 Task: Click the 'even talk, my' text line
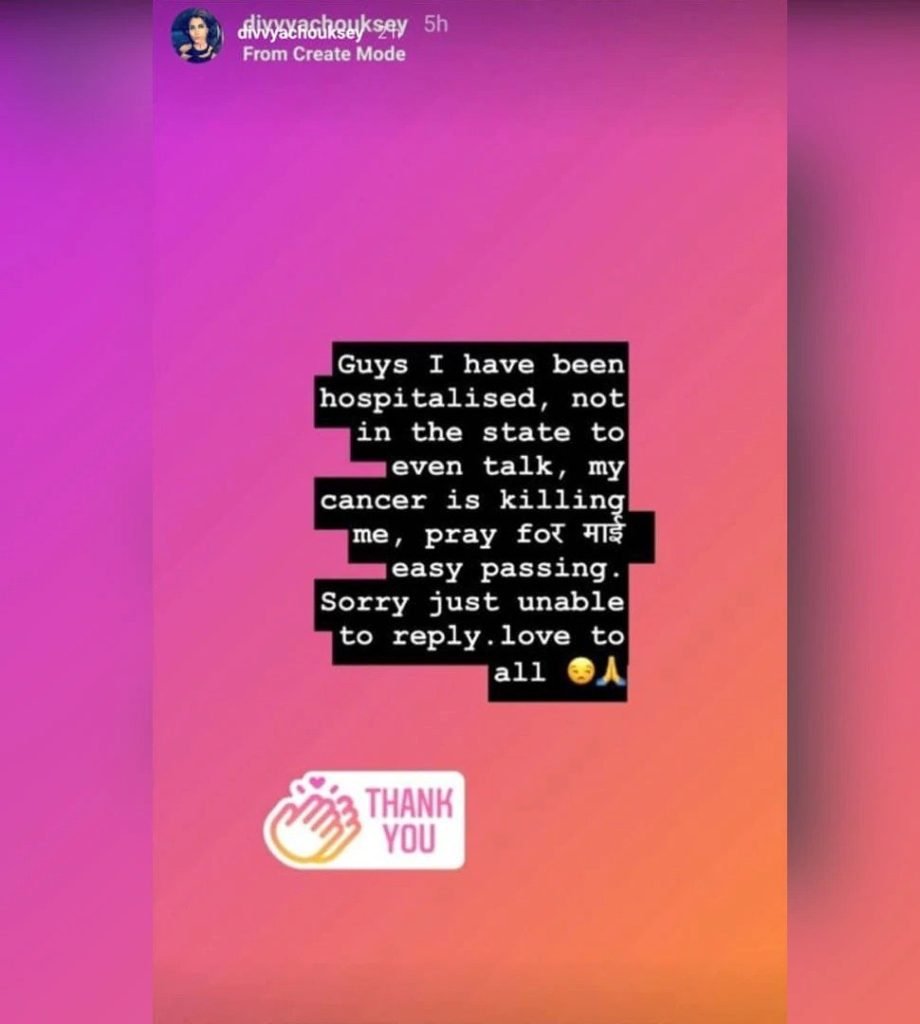[x=508, y=466]
